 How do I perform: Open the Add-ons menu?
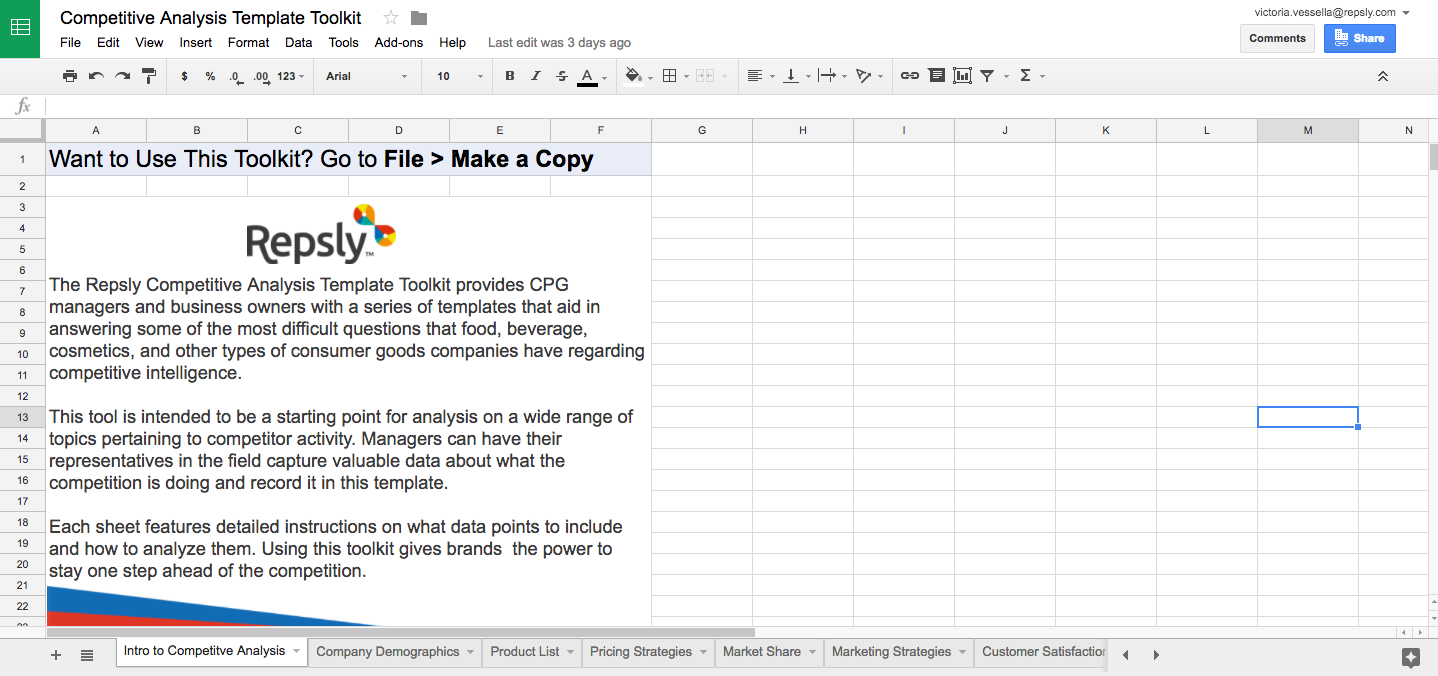399,42
